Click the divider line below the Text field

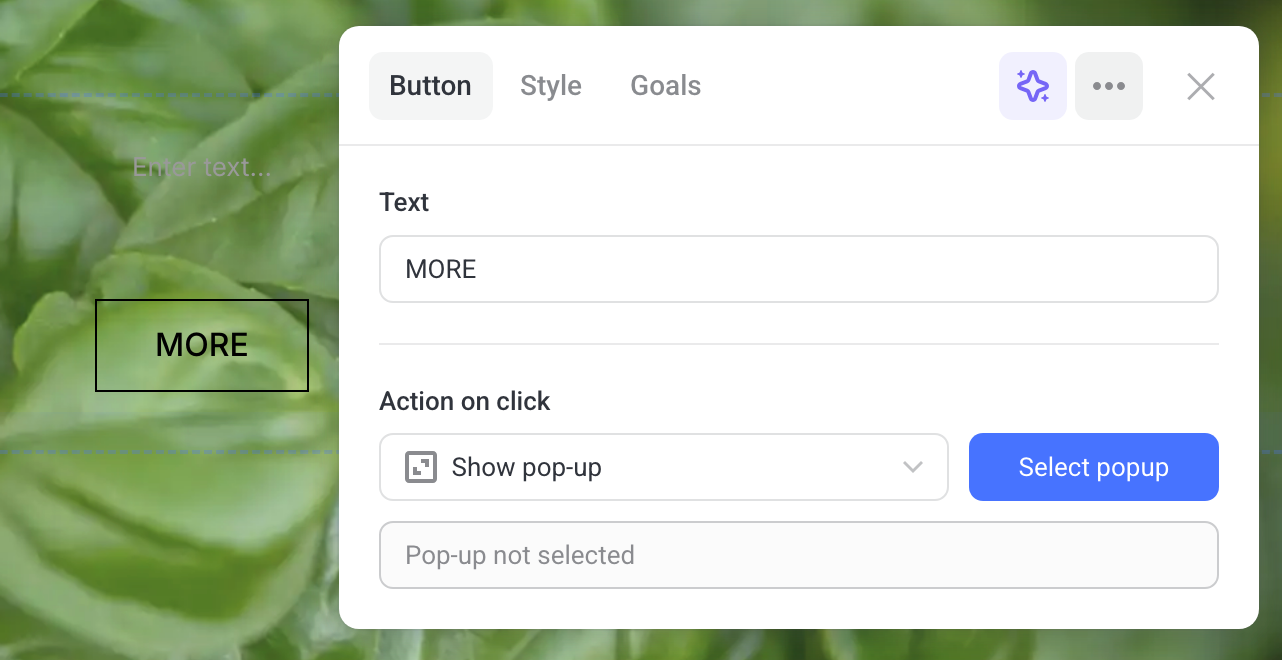pos(798,344)
